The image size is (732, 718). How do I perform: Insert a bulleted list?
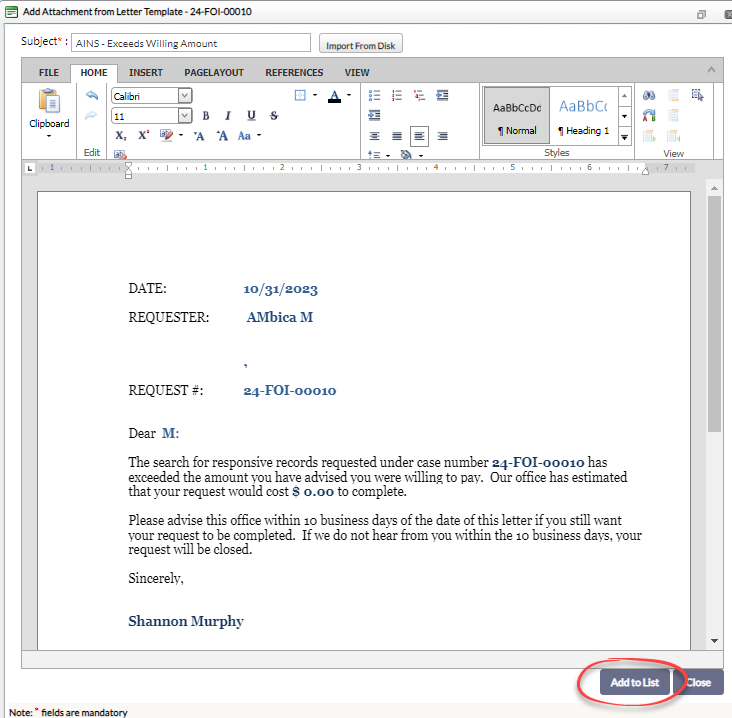(x=375, y=96)
